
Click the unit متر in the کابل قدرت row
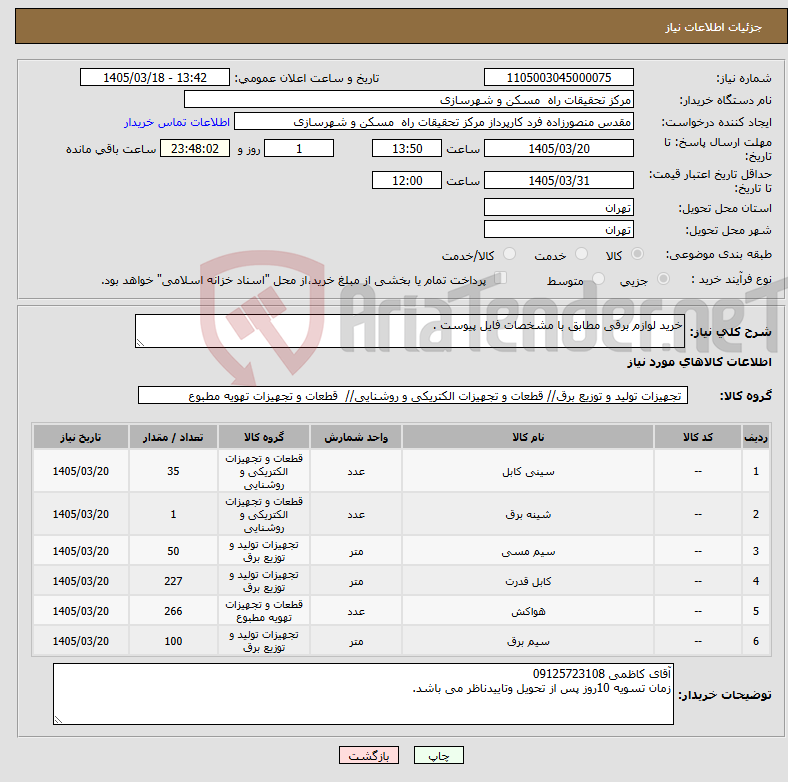356,581
